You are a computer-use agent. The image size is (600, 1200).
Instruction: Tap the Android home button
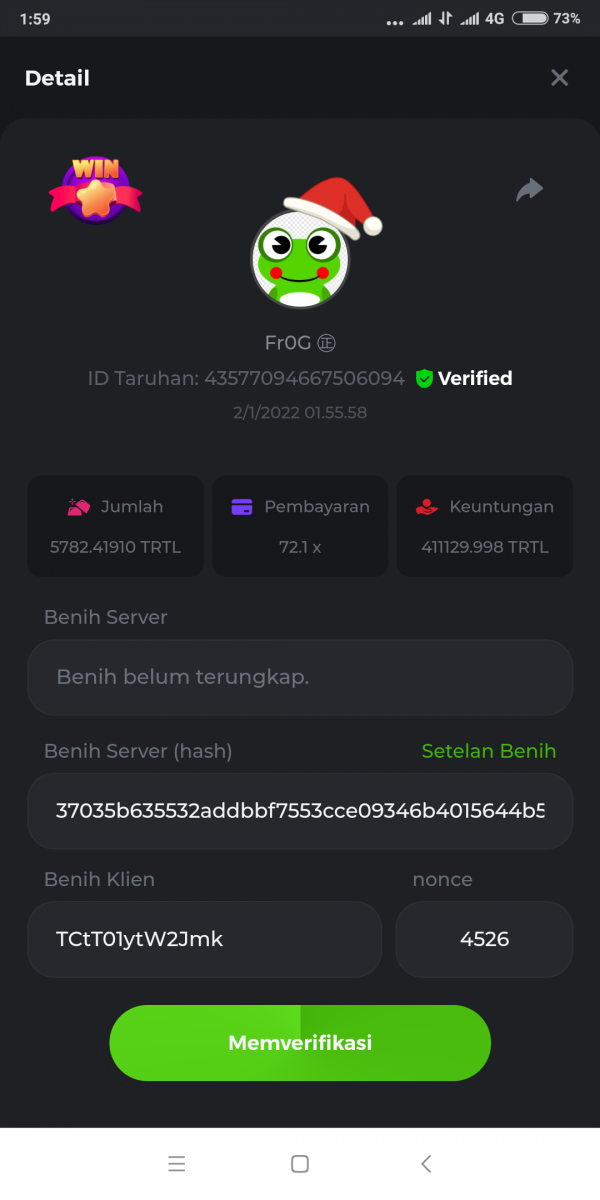(299, 1163)
